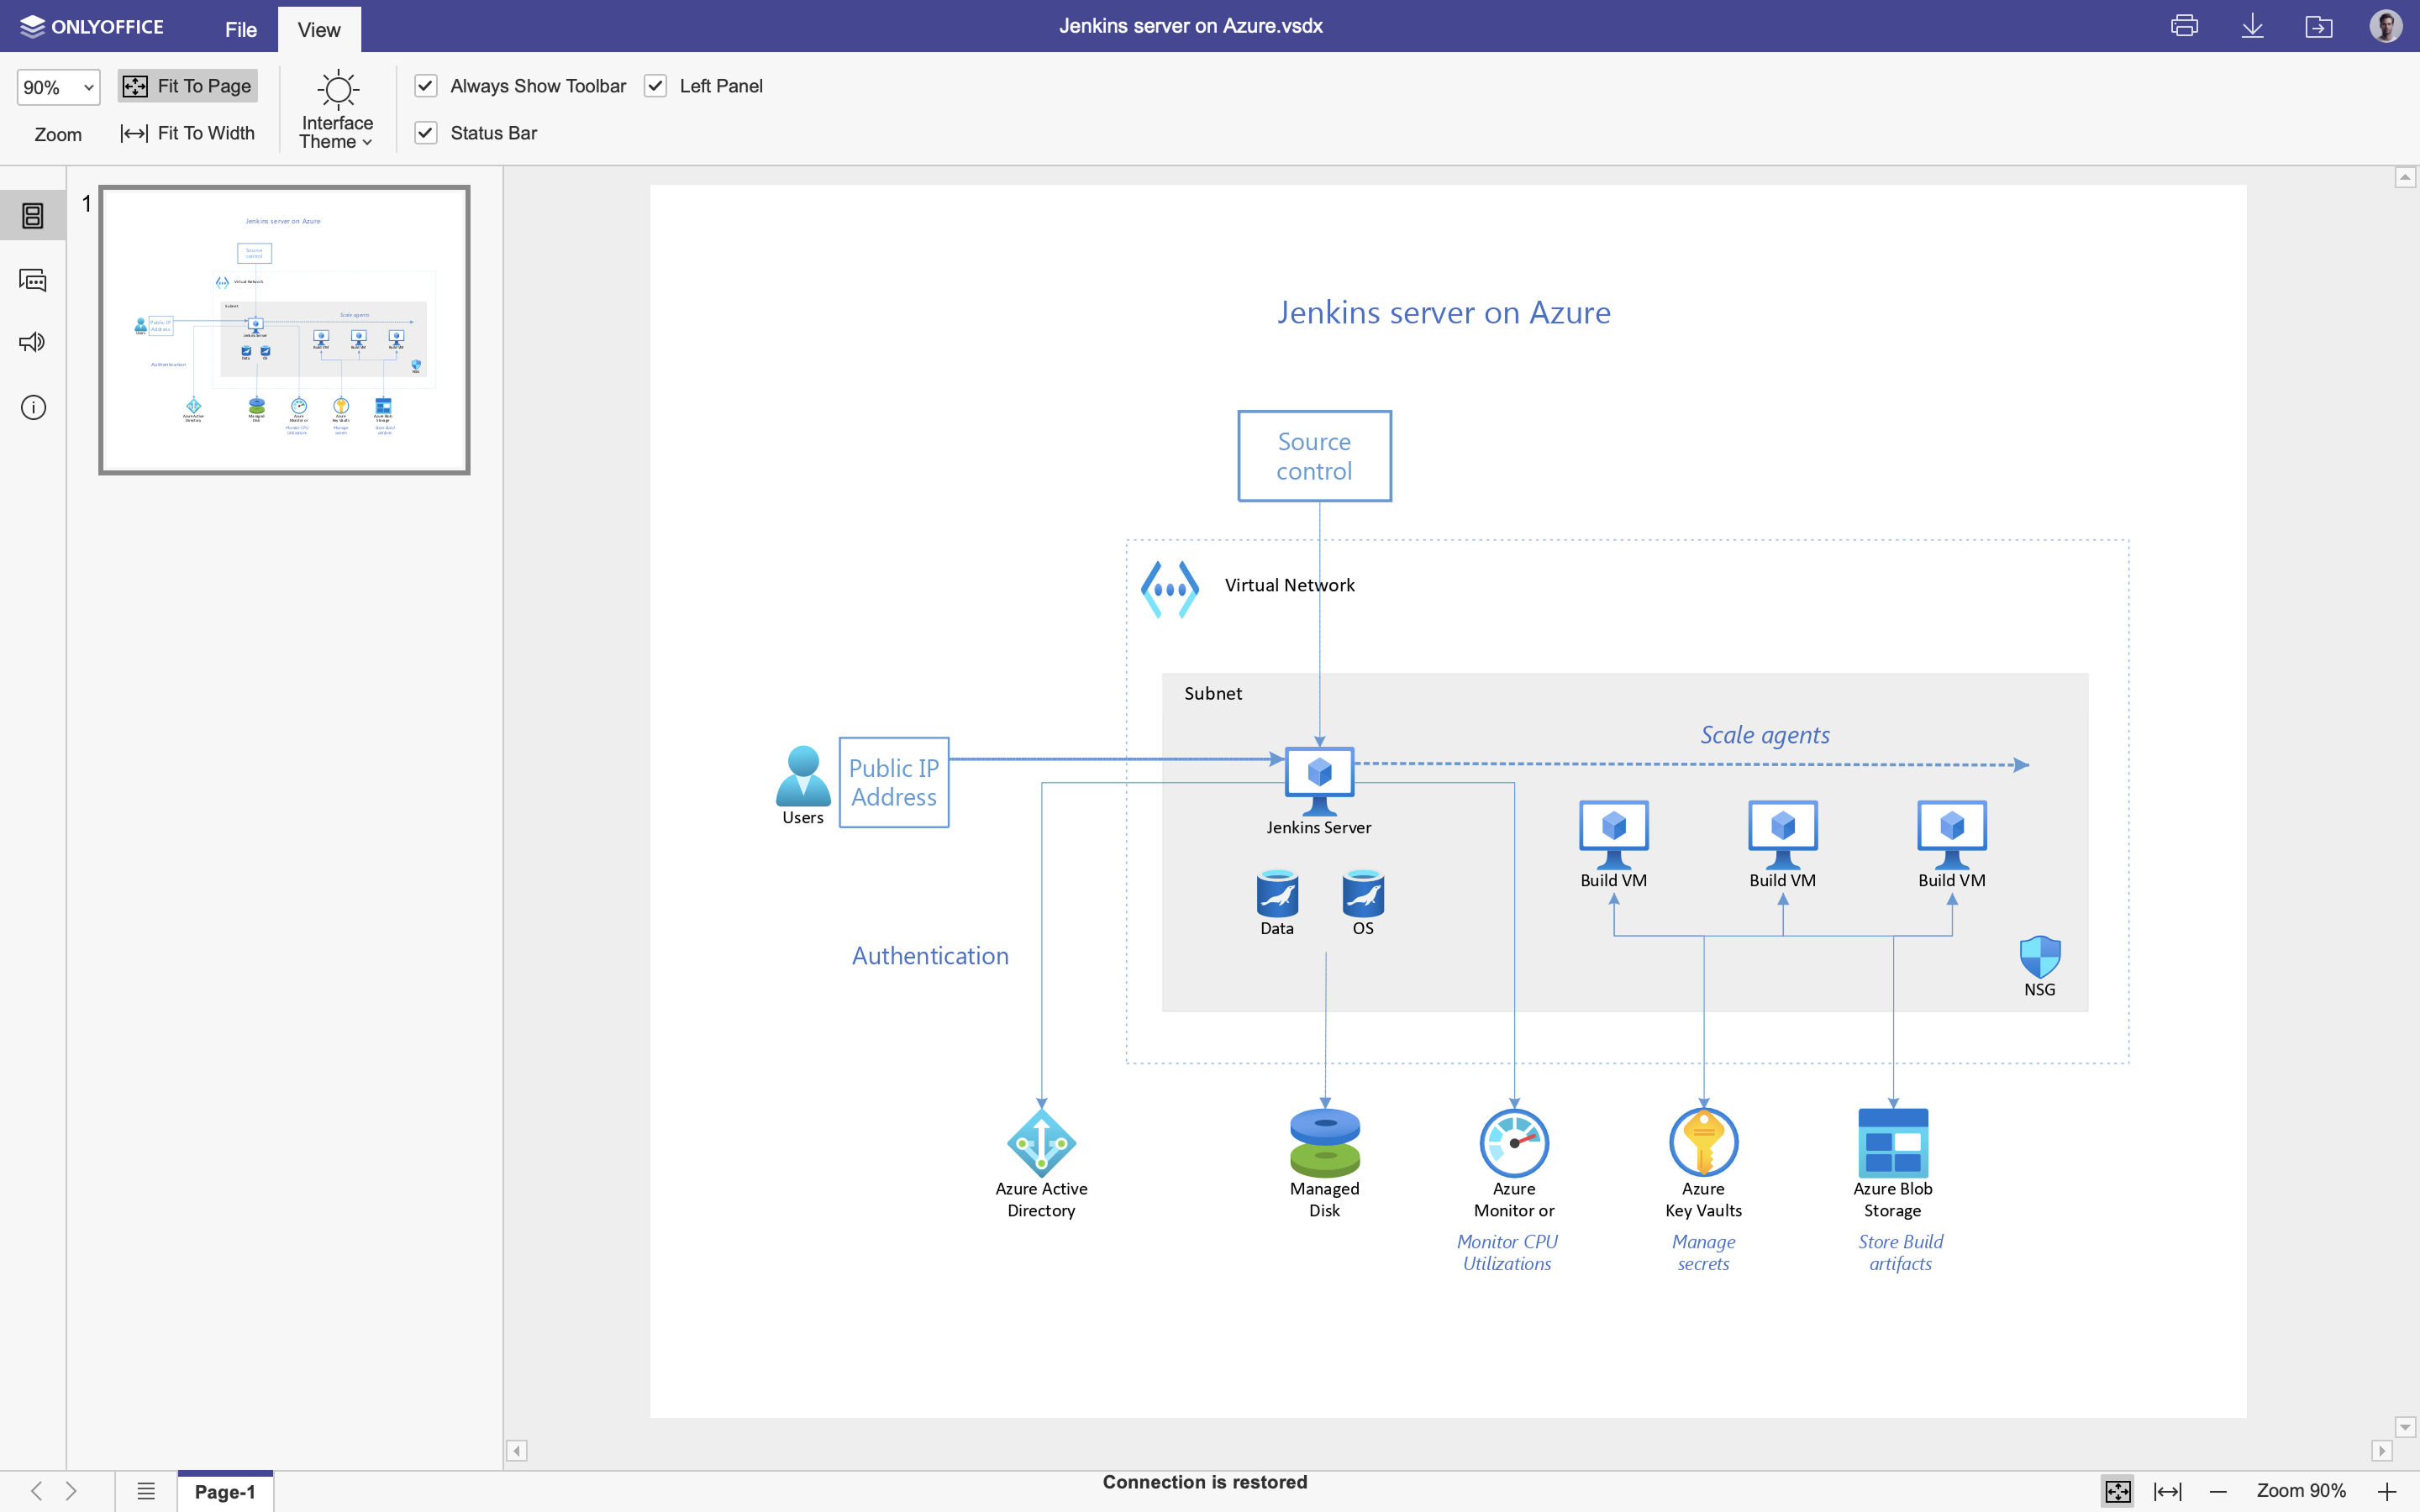Click the vertical scrollbar down arrow
2420x1512 pixels.
[2405, 1427]
